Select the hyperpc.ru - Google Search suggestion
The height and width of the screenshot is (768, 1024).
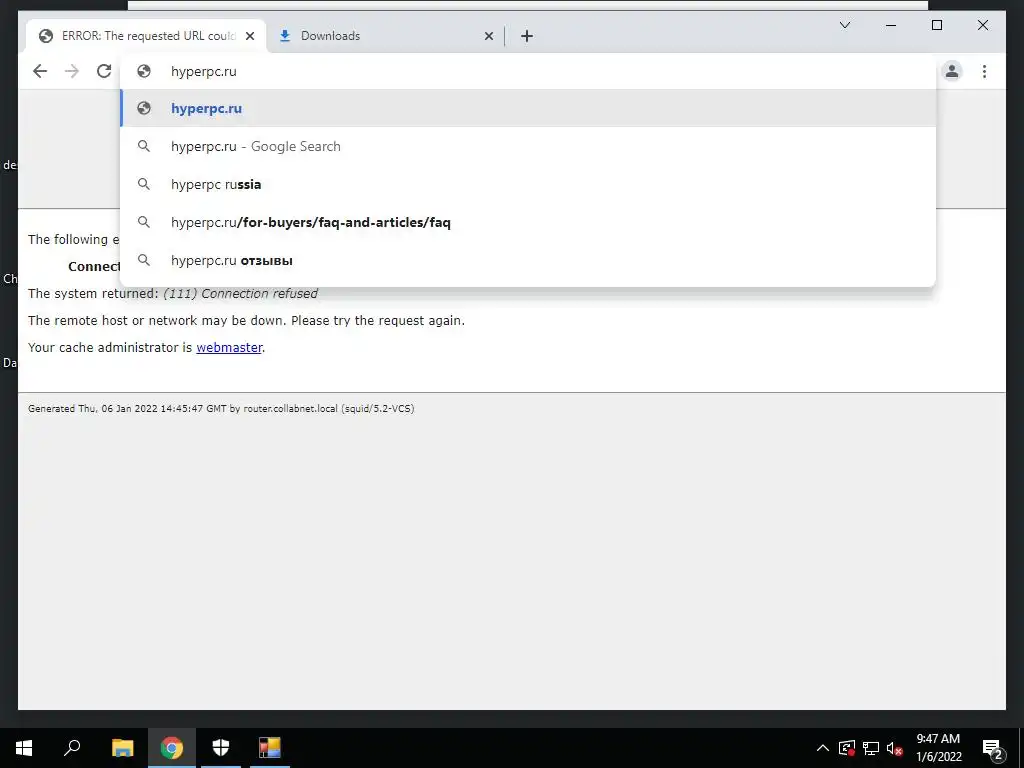click(x=528, y=146)
